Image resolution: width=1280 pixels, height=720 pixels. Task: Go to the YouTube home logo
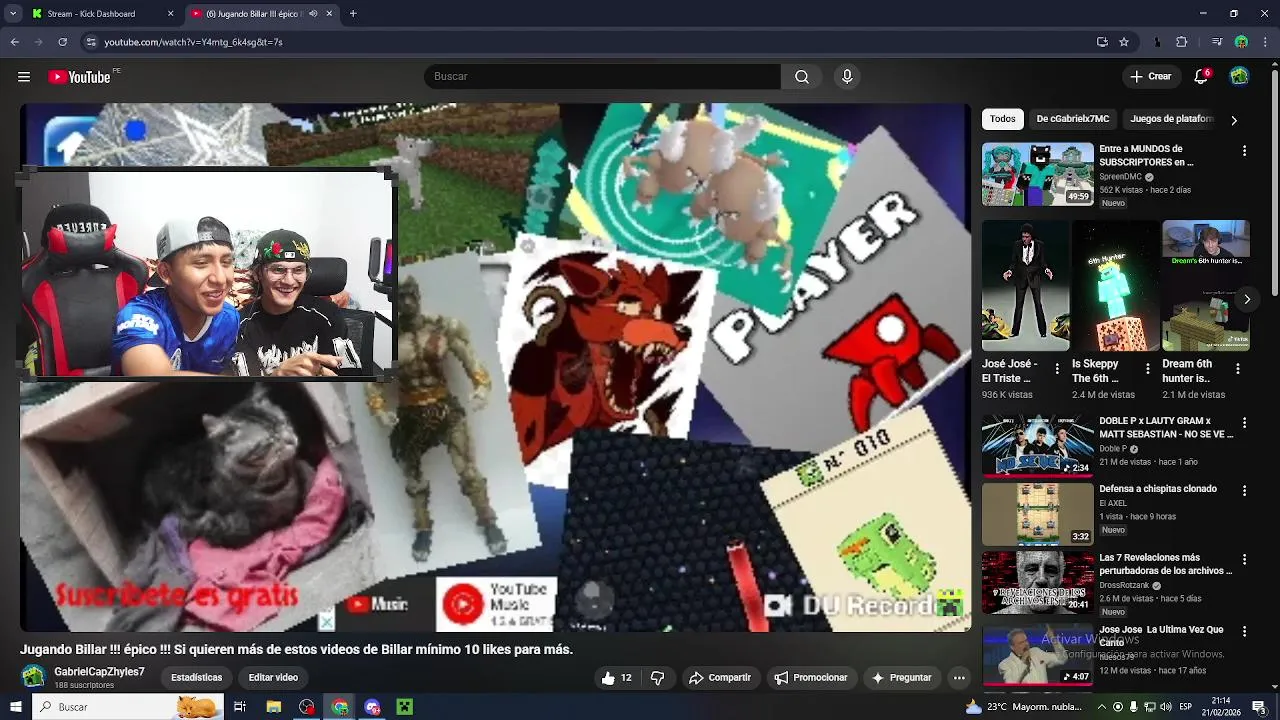(79, 77)
